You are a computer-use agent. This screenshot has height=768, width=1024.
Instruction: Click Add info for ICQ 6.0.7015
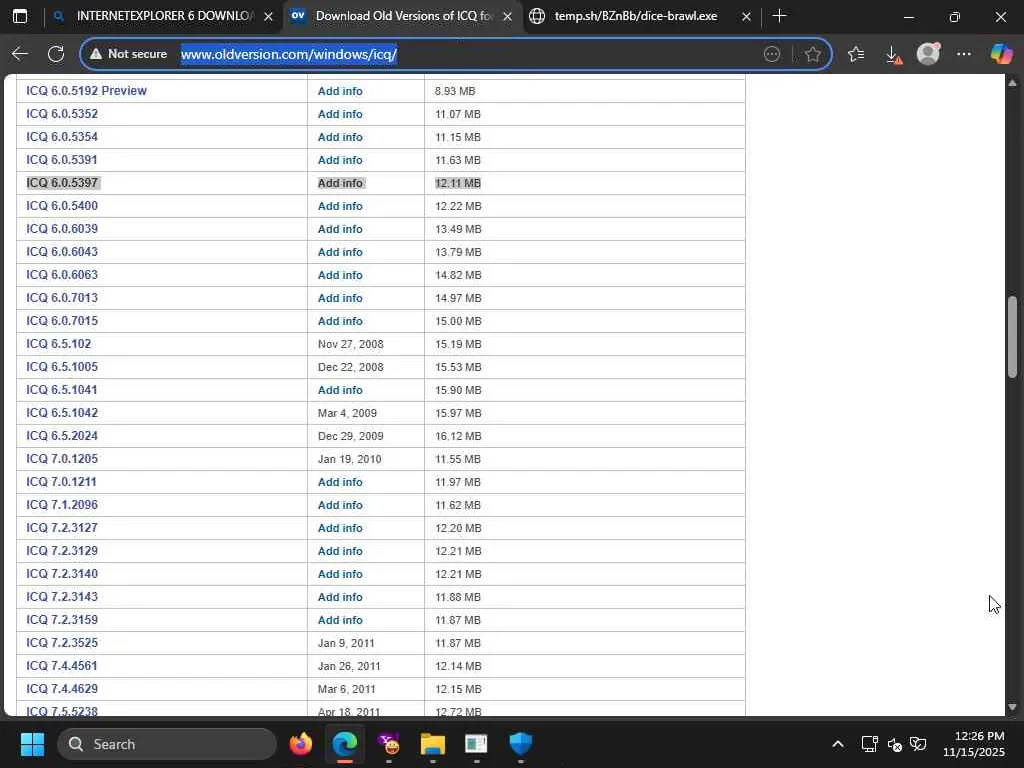[340, 321]
